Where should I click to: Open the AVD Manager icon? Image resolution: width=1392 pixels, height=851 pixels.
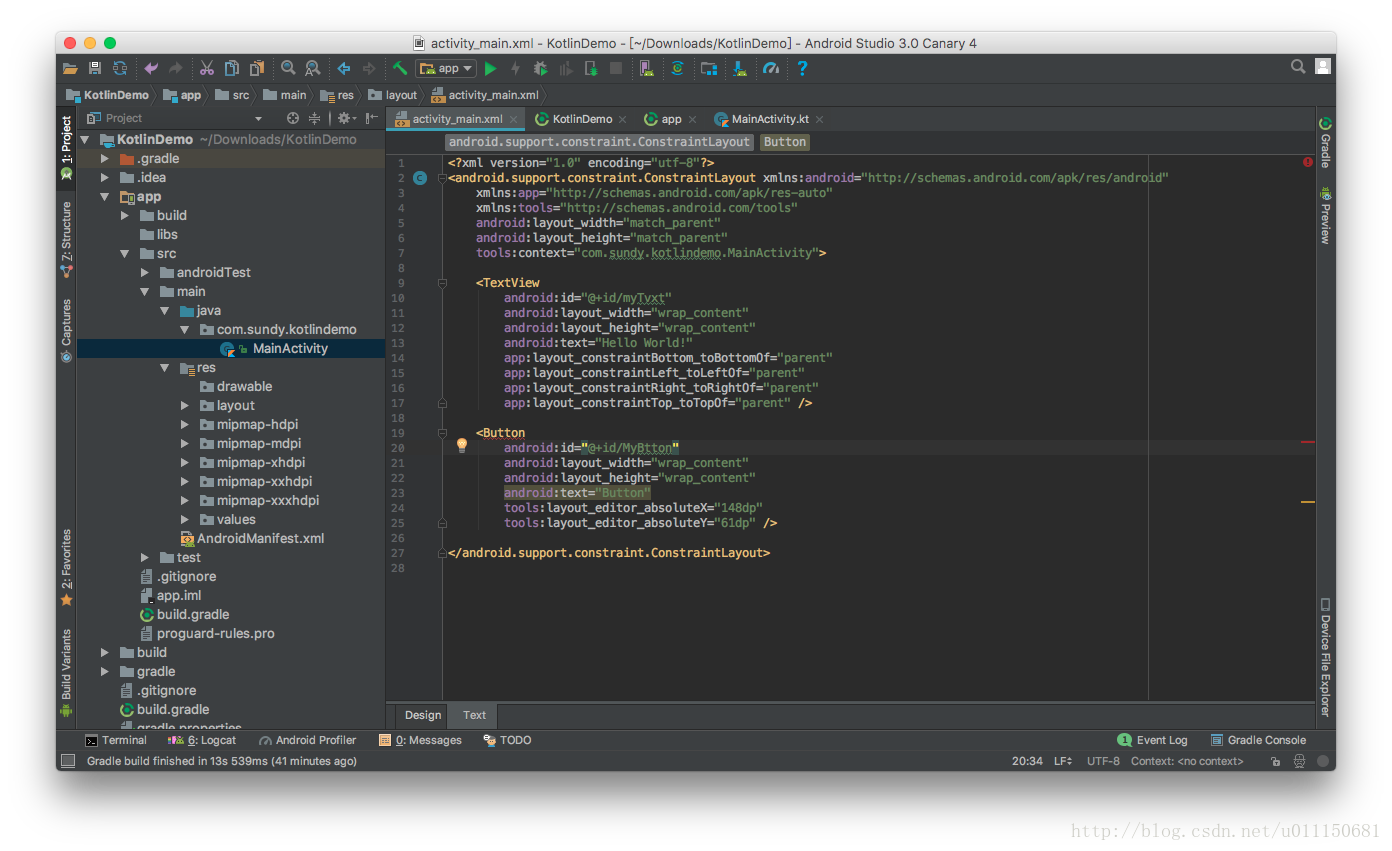(647, 69)
